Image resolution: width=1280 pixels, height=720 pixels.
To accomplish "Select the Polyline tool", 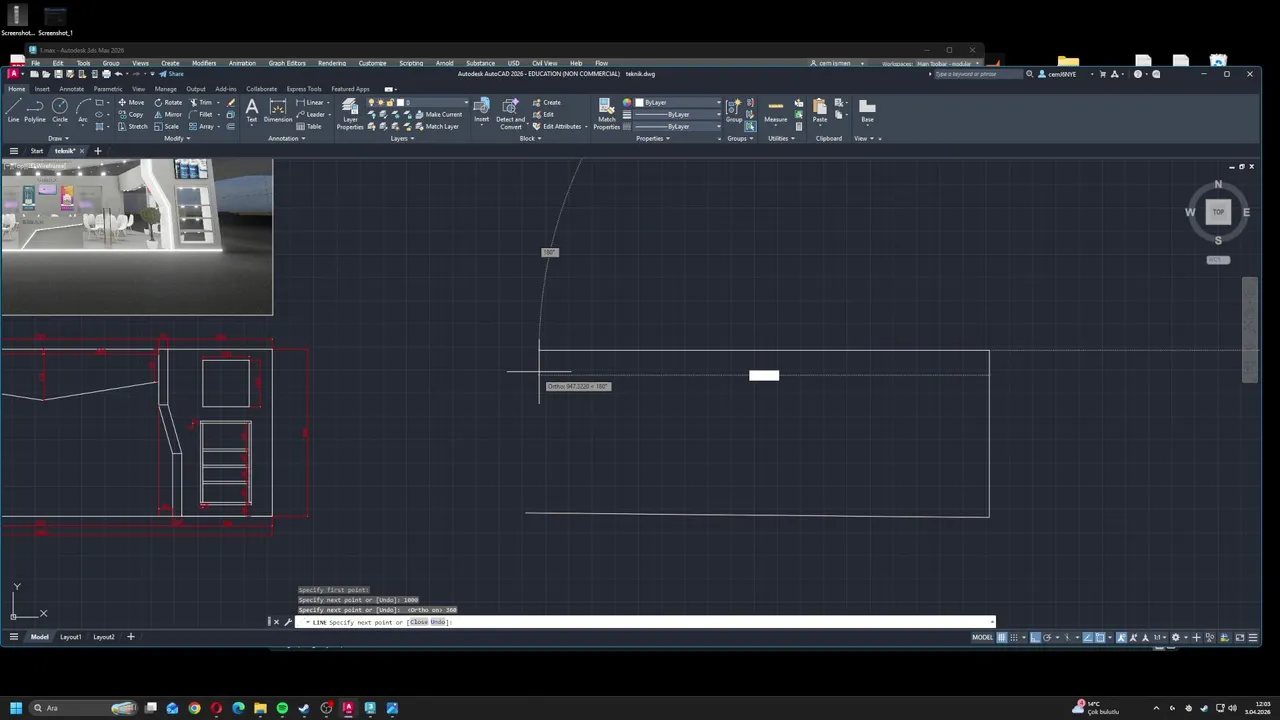I will tap(35, 110).
